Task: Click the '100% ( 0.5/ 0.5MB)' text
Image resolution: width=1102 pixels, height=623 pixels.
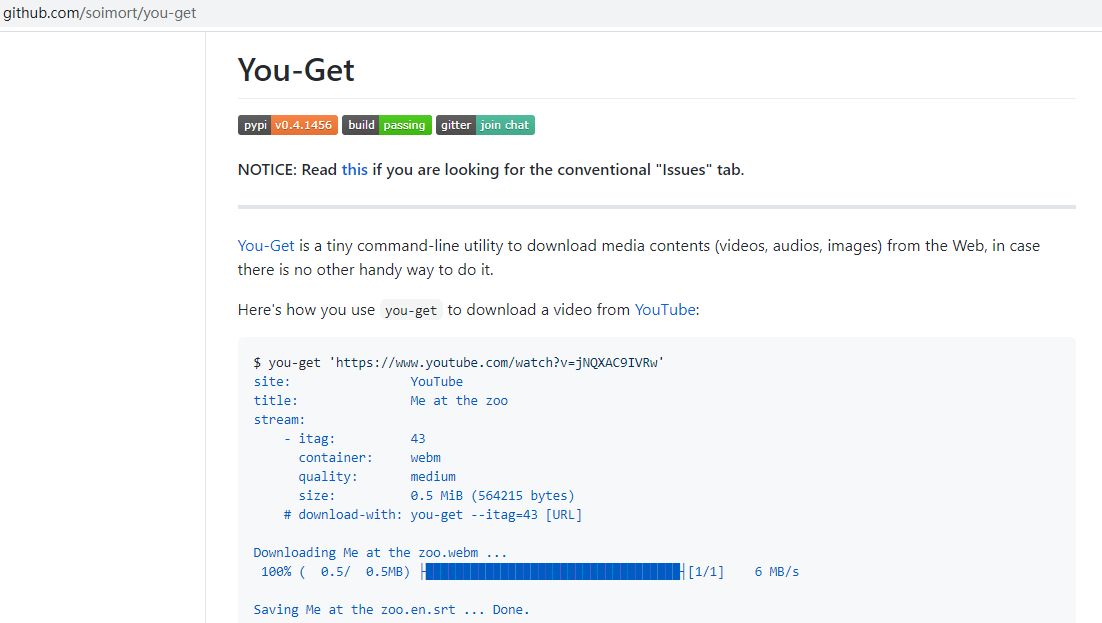Action: point(335,572)
